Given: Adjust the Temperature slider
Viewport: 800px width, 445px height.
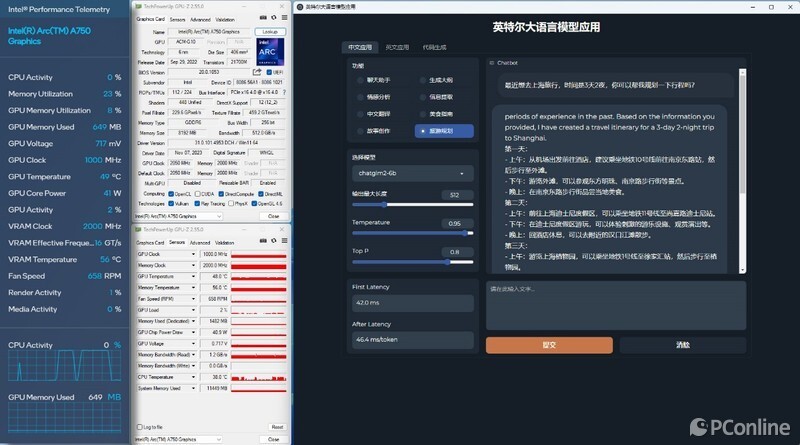Looking at the screenshot, I should 412,233.
